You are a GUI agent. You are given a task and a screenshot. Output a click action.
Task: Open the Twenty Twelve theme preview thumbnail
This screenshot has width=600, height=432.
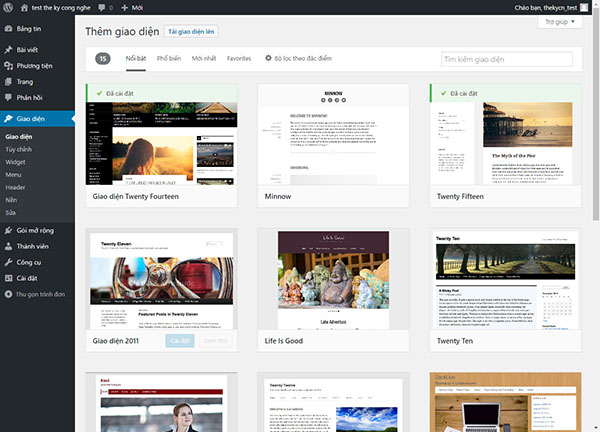(333, 402)
